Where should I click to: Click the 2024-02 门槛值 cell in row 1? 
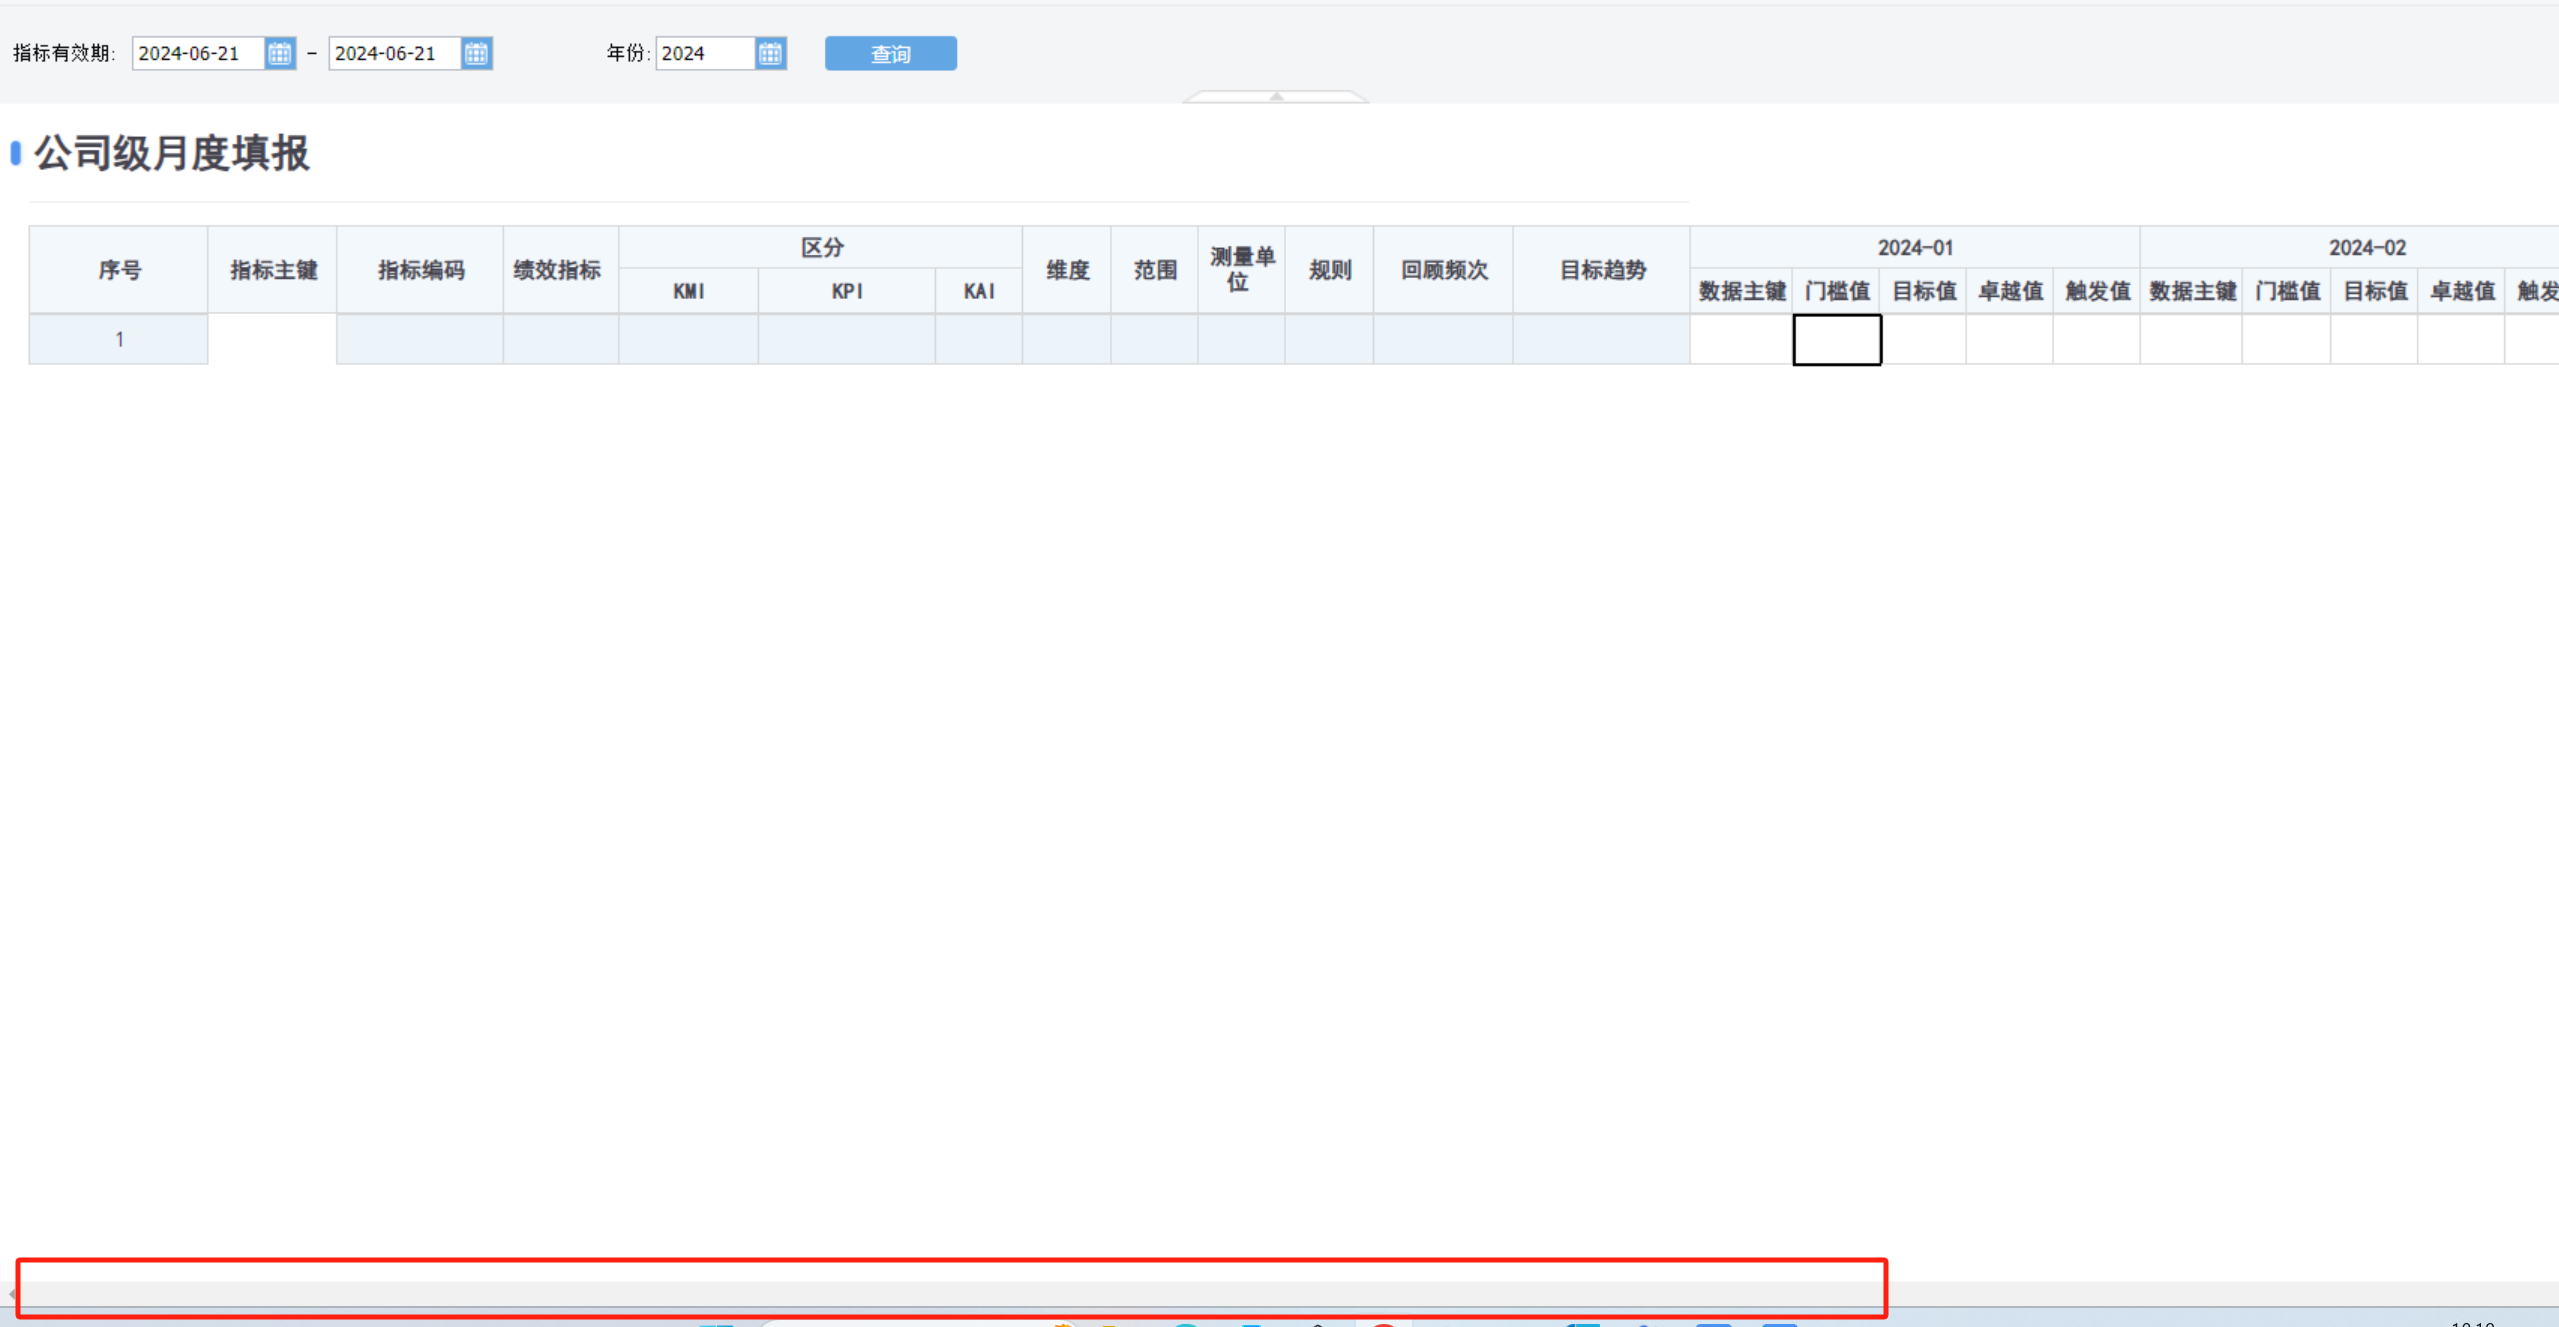pyautogui.click(x=2286, y=339)
